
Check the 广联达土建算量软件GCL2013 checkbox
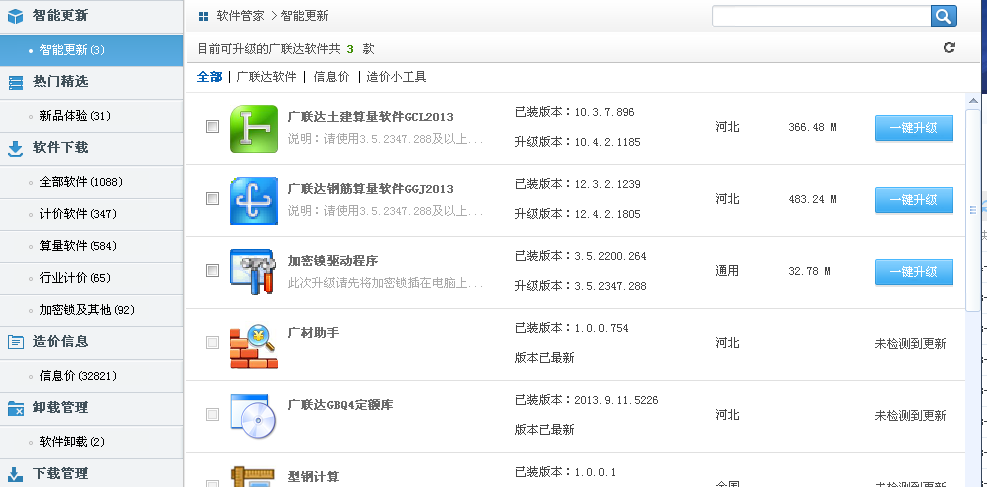[x=213, y=127]
